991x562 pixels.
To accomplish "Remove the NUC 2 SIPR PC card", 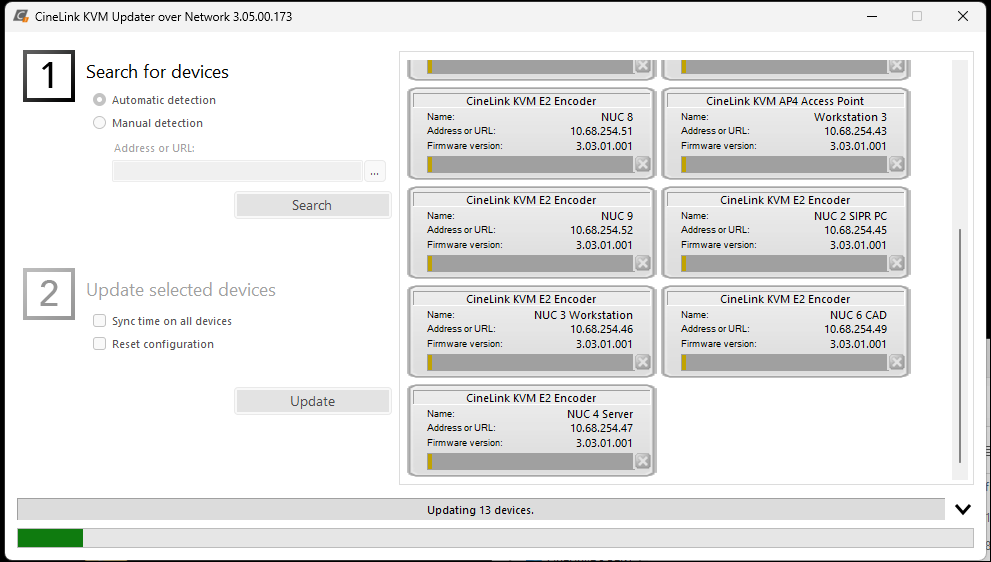I will click(x=896, y=263).
